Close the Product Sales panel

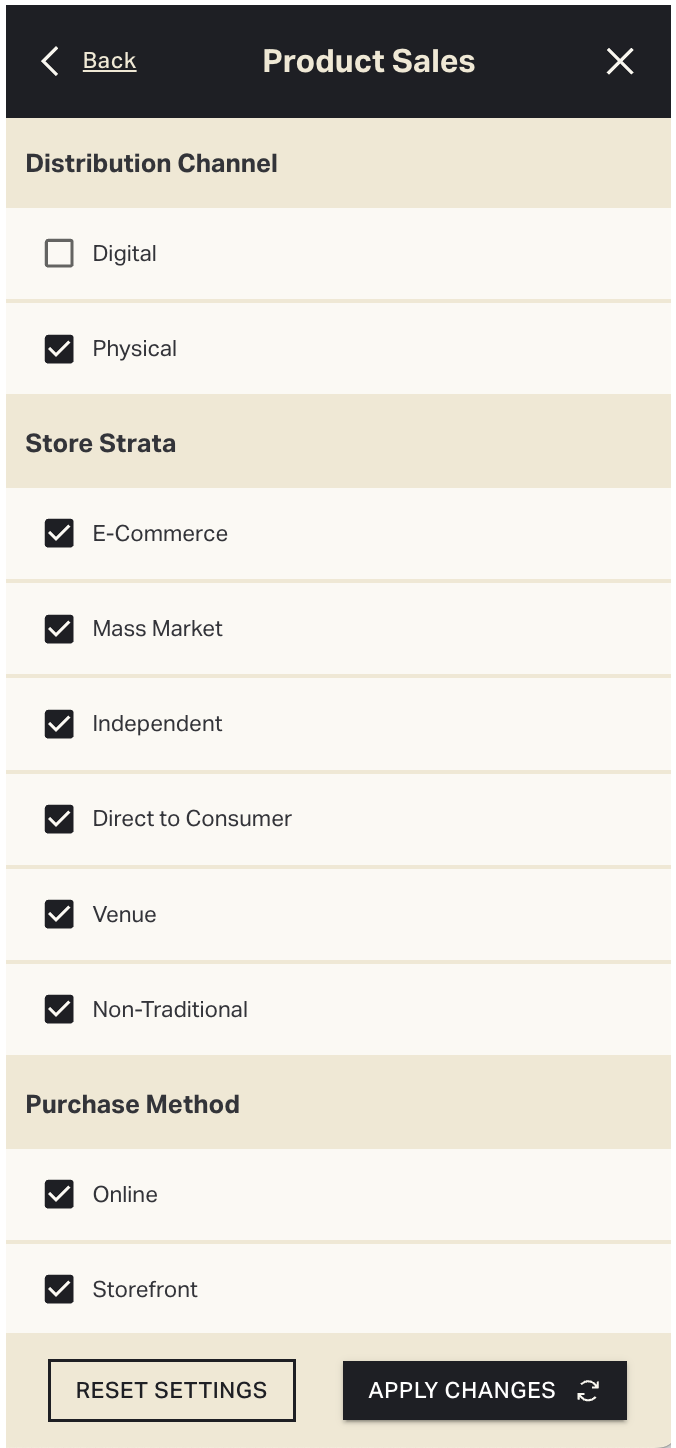pos(620,61)
